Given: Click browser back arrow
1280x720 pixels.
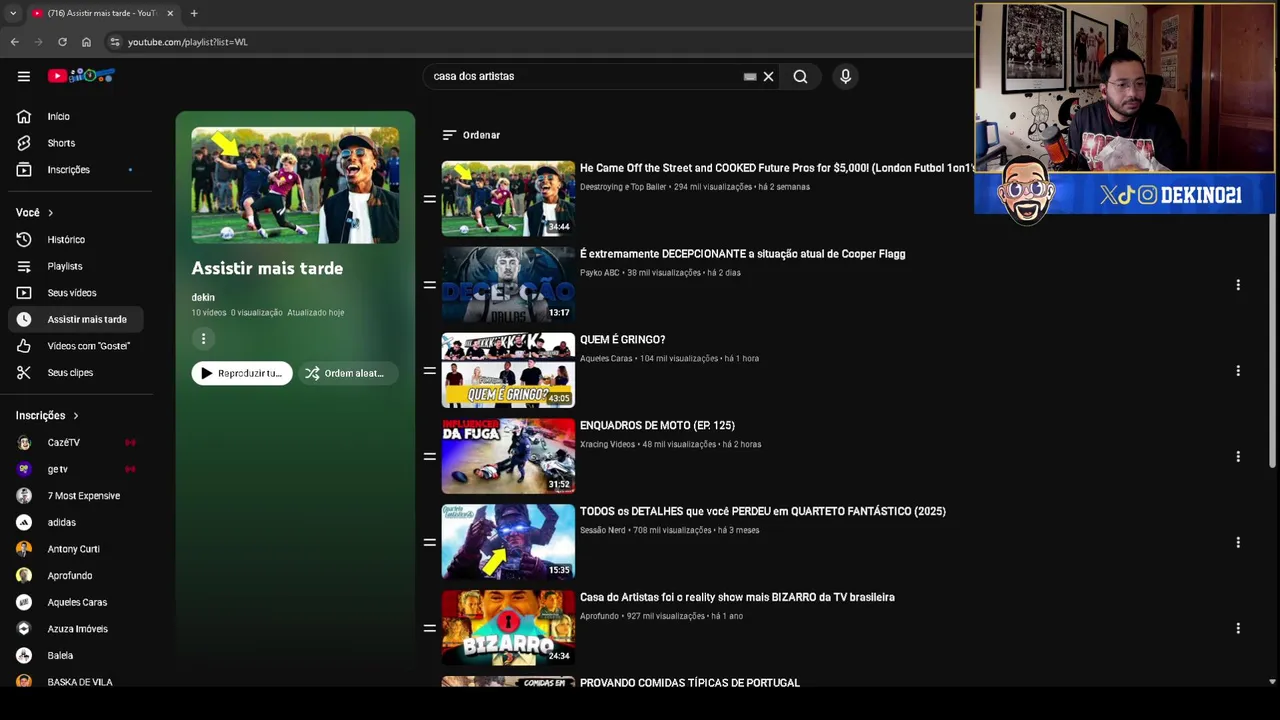Looking at the screenshot, I should [14, 42].
